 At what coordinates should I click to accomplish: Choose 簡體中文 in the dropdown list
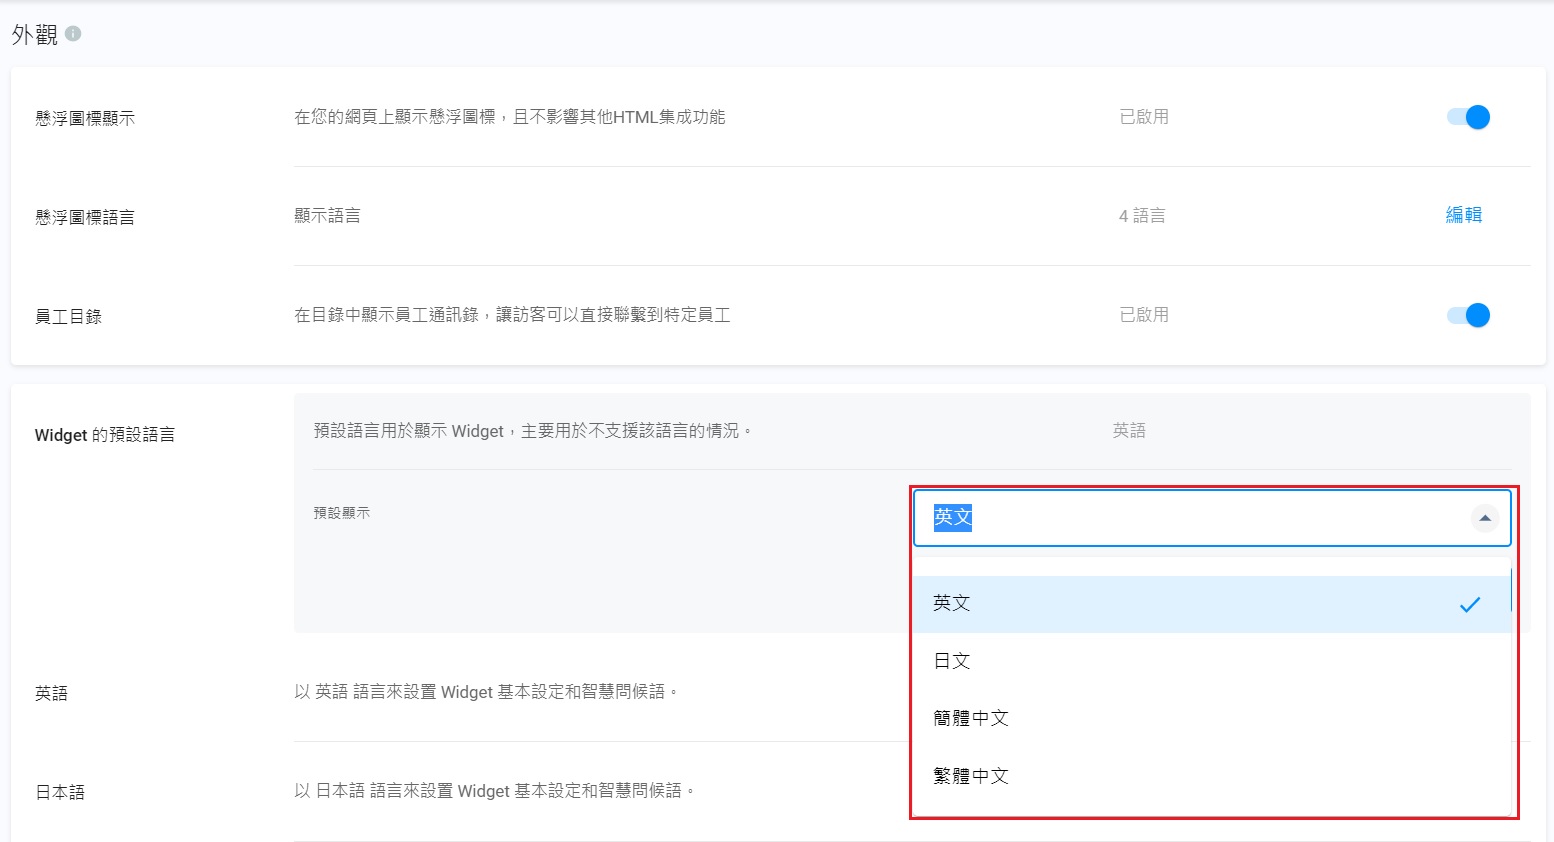coord(970,718)
